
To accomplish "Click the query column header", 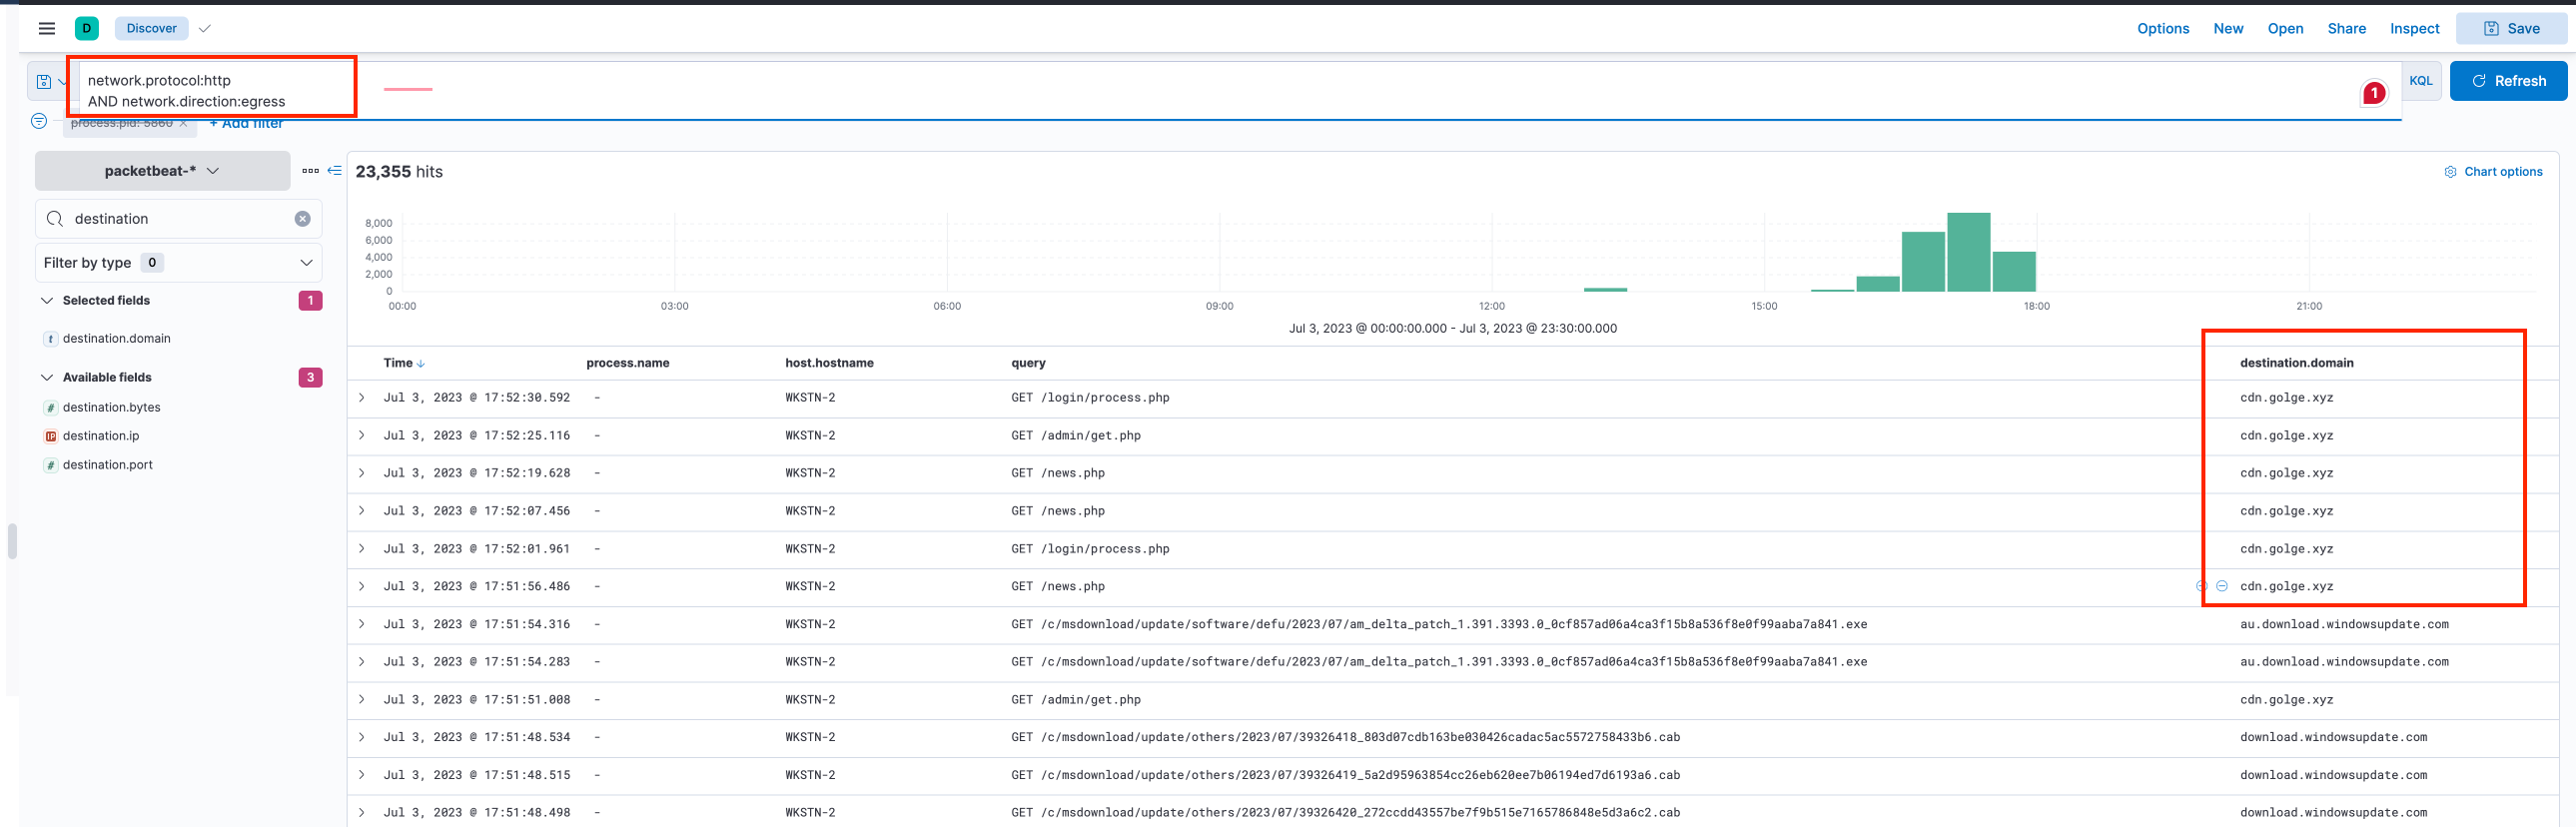I will coord(1028,364).
